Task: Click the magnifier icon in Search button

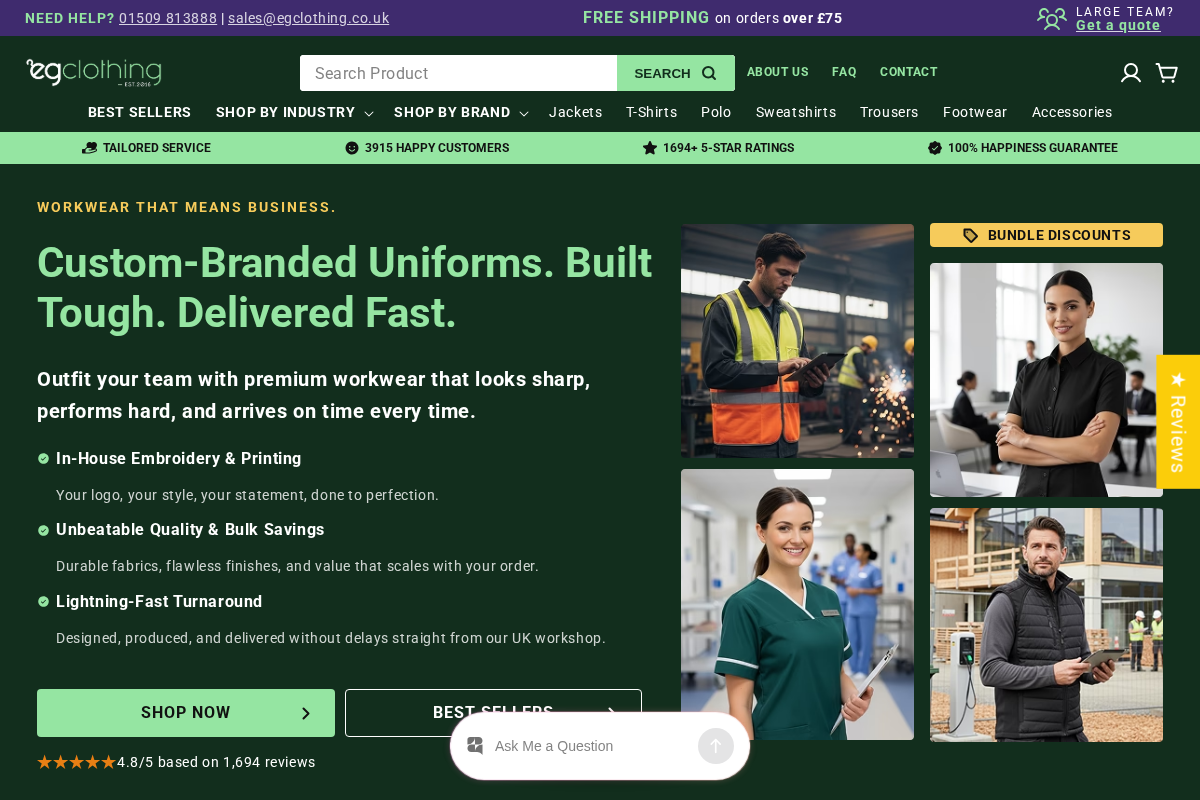Action: tap(709, 73)
